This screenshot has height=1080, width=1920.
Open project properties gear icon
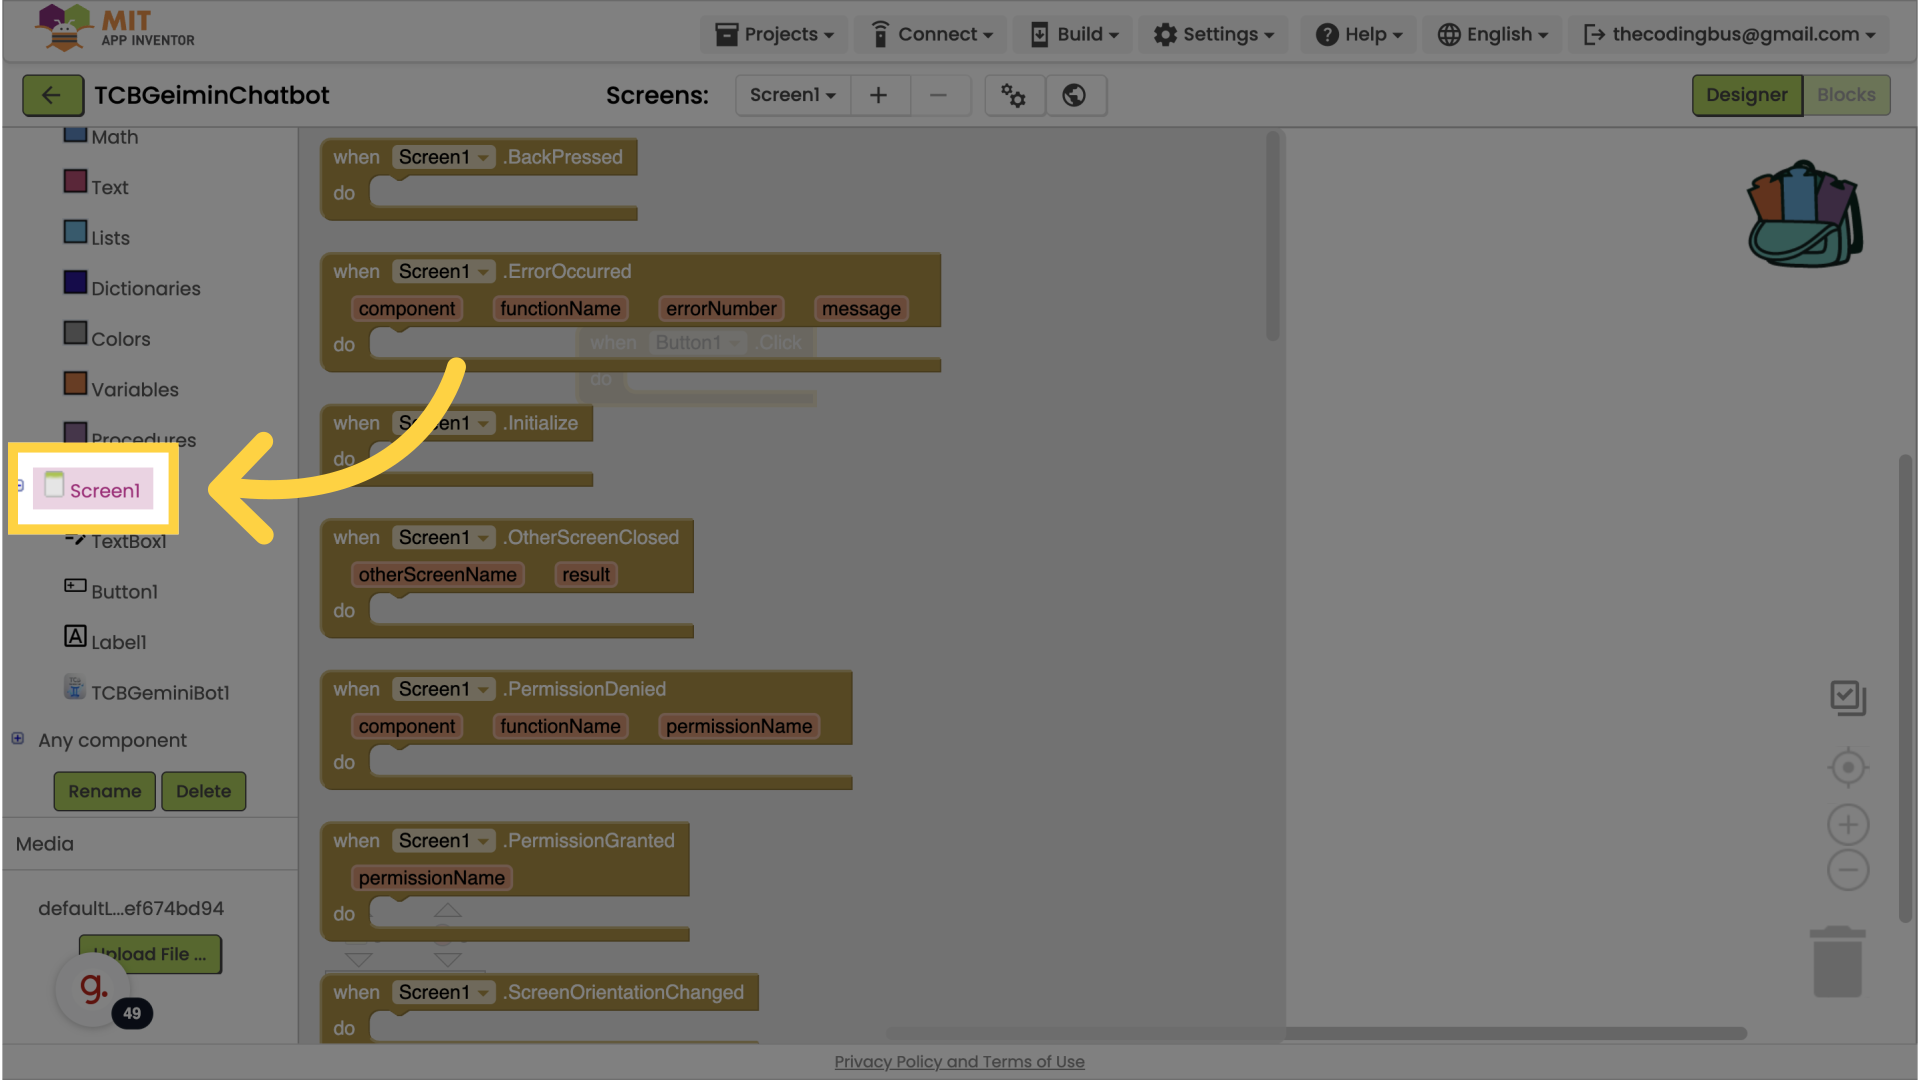[x=1013, y=95]
